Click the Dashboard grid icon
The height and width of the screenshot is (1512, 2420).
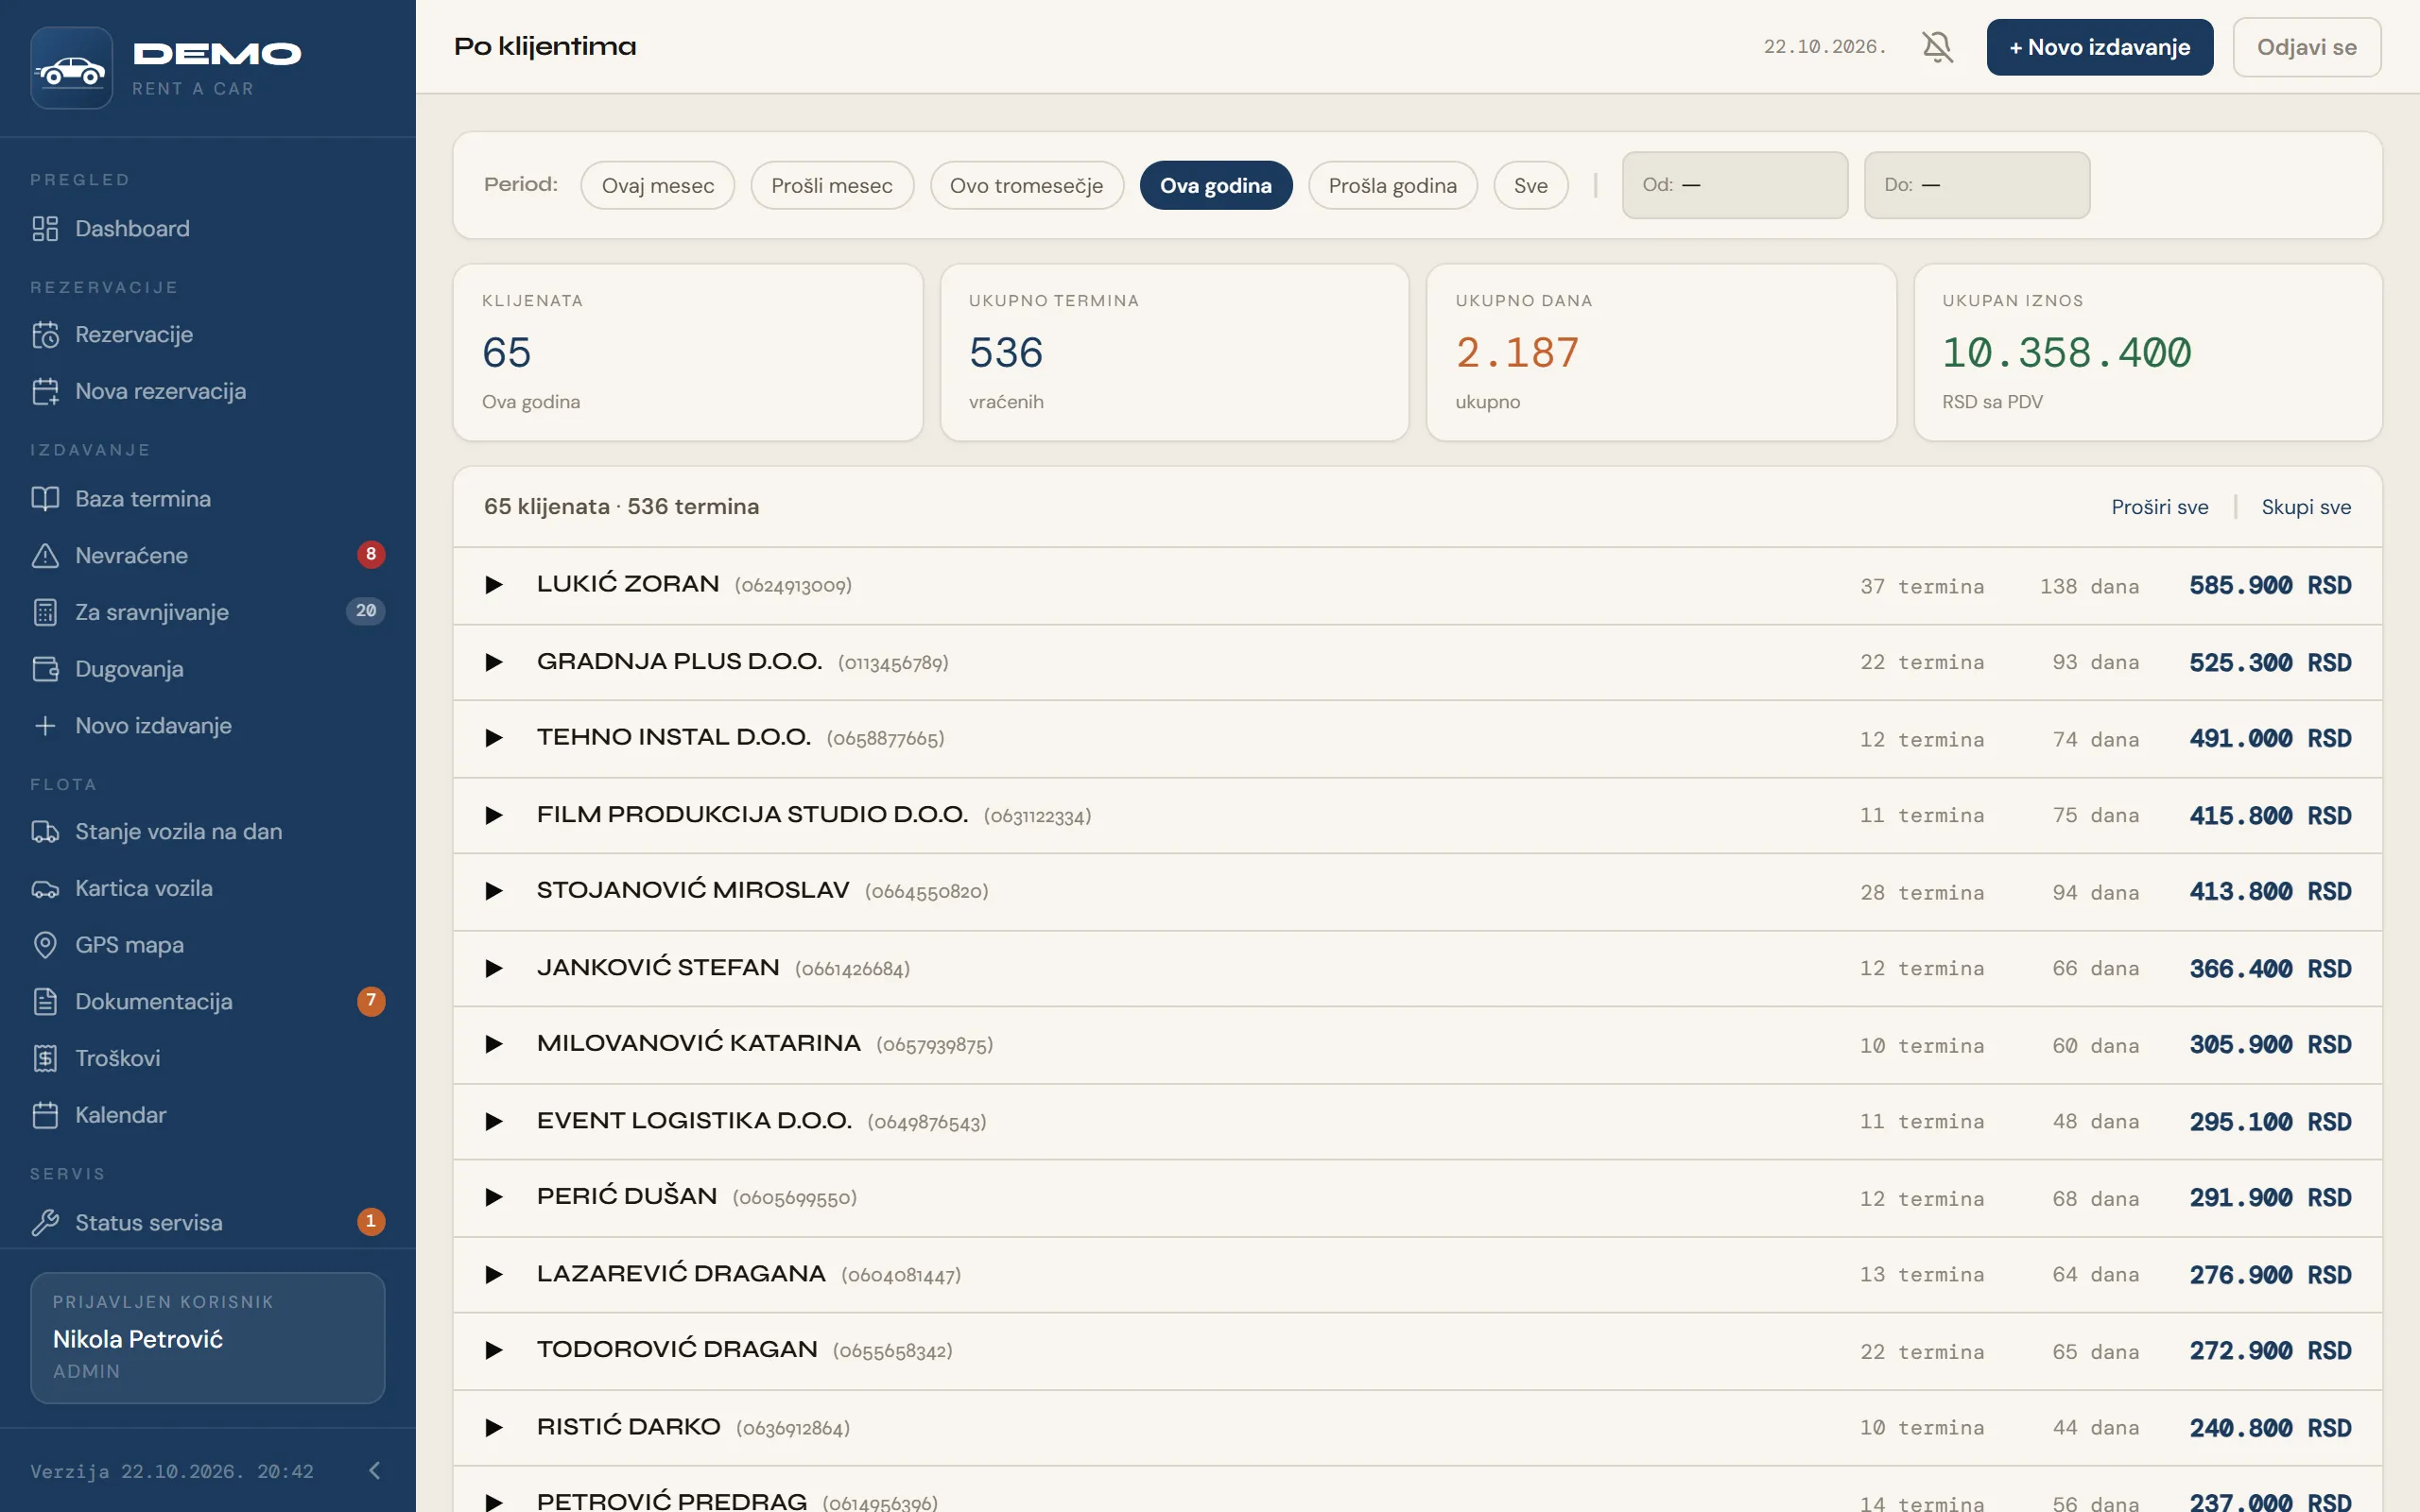click(45, 228)
